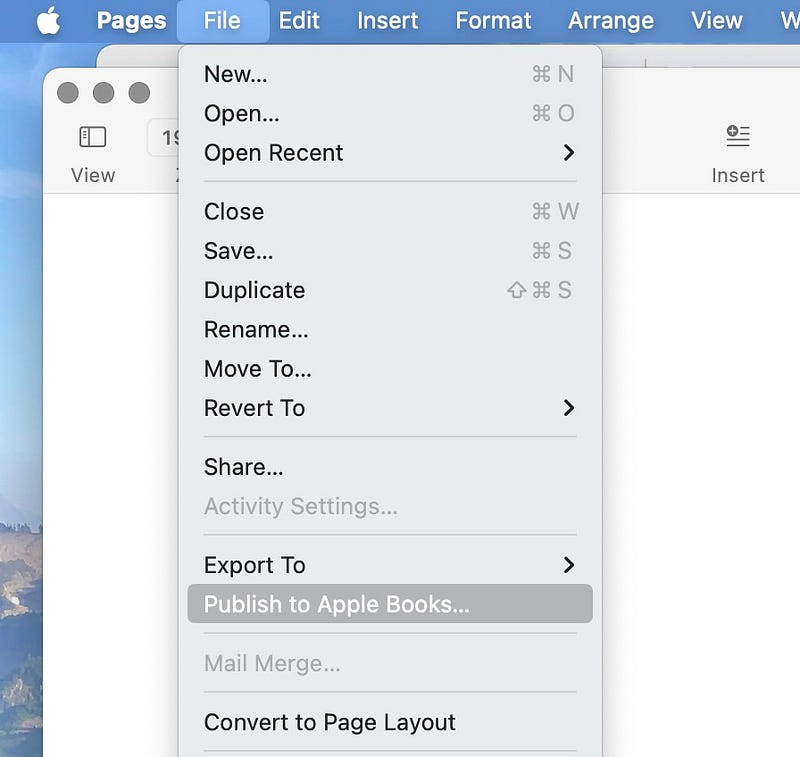The image size is (800, 757).
Task: Open the Pages application menu
Action: point(131,21)
